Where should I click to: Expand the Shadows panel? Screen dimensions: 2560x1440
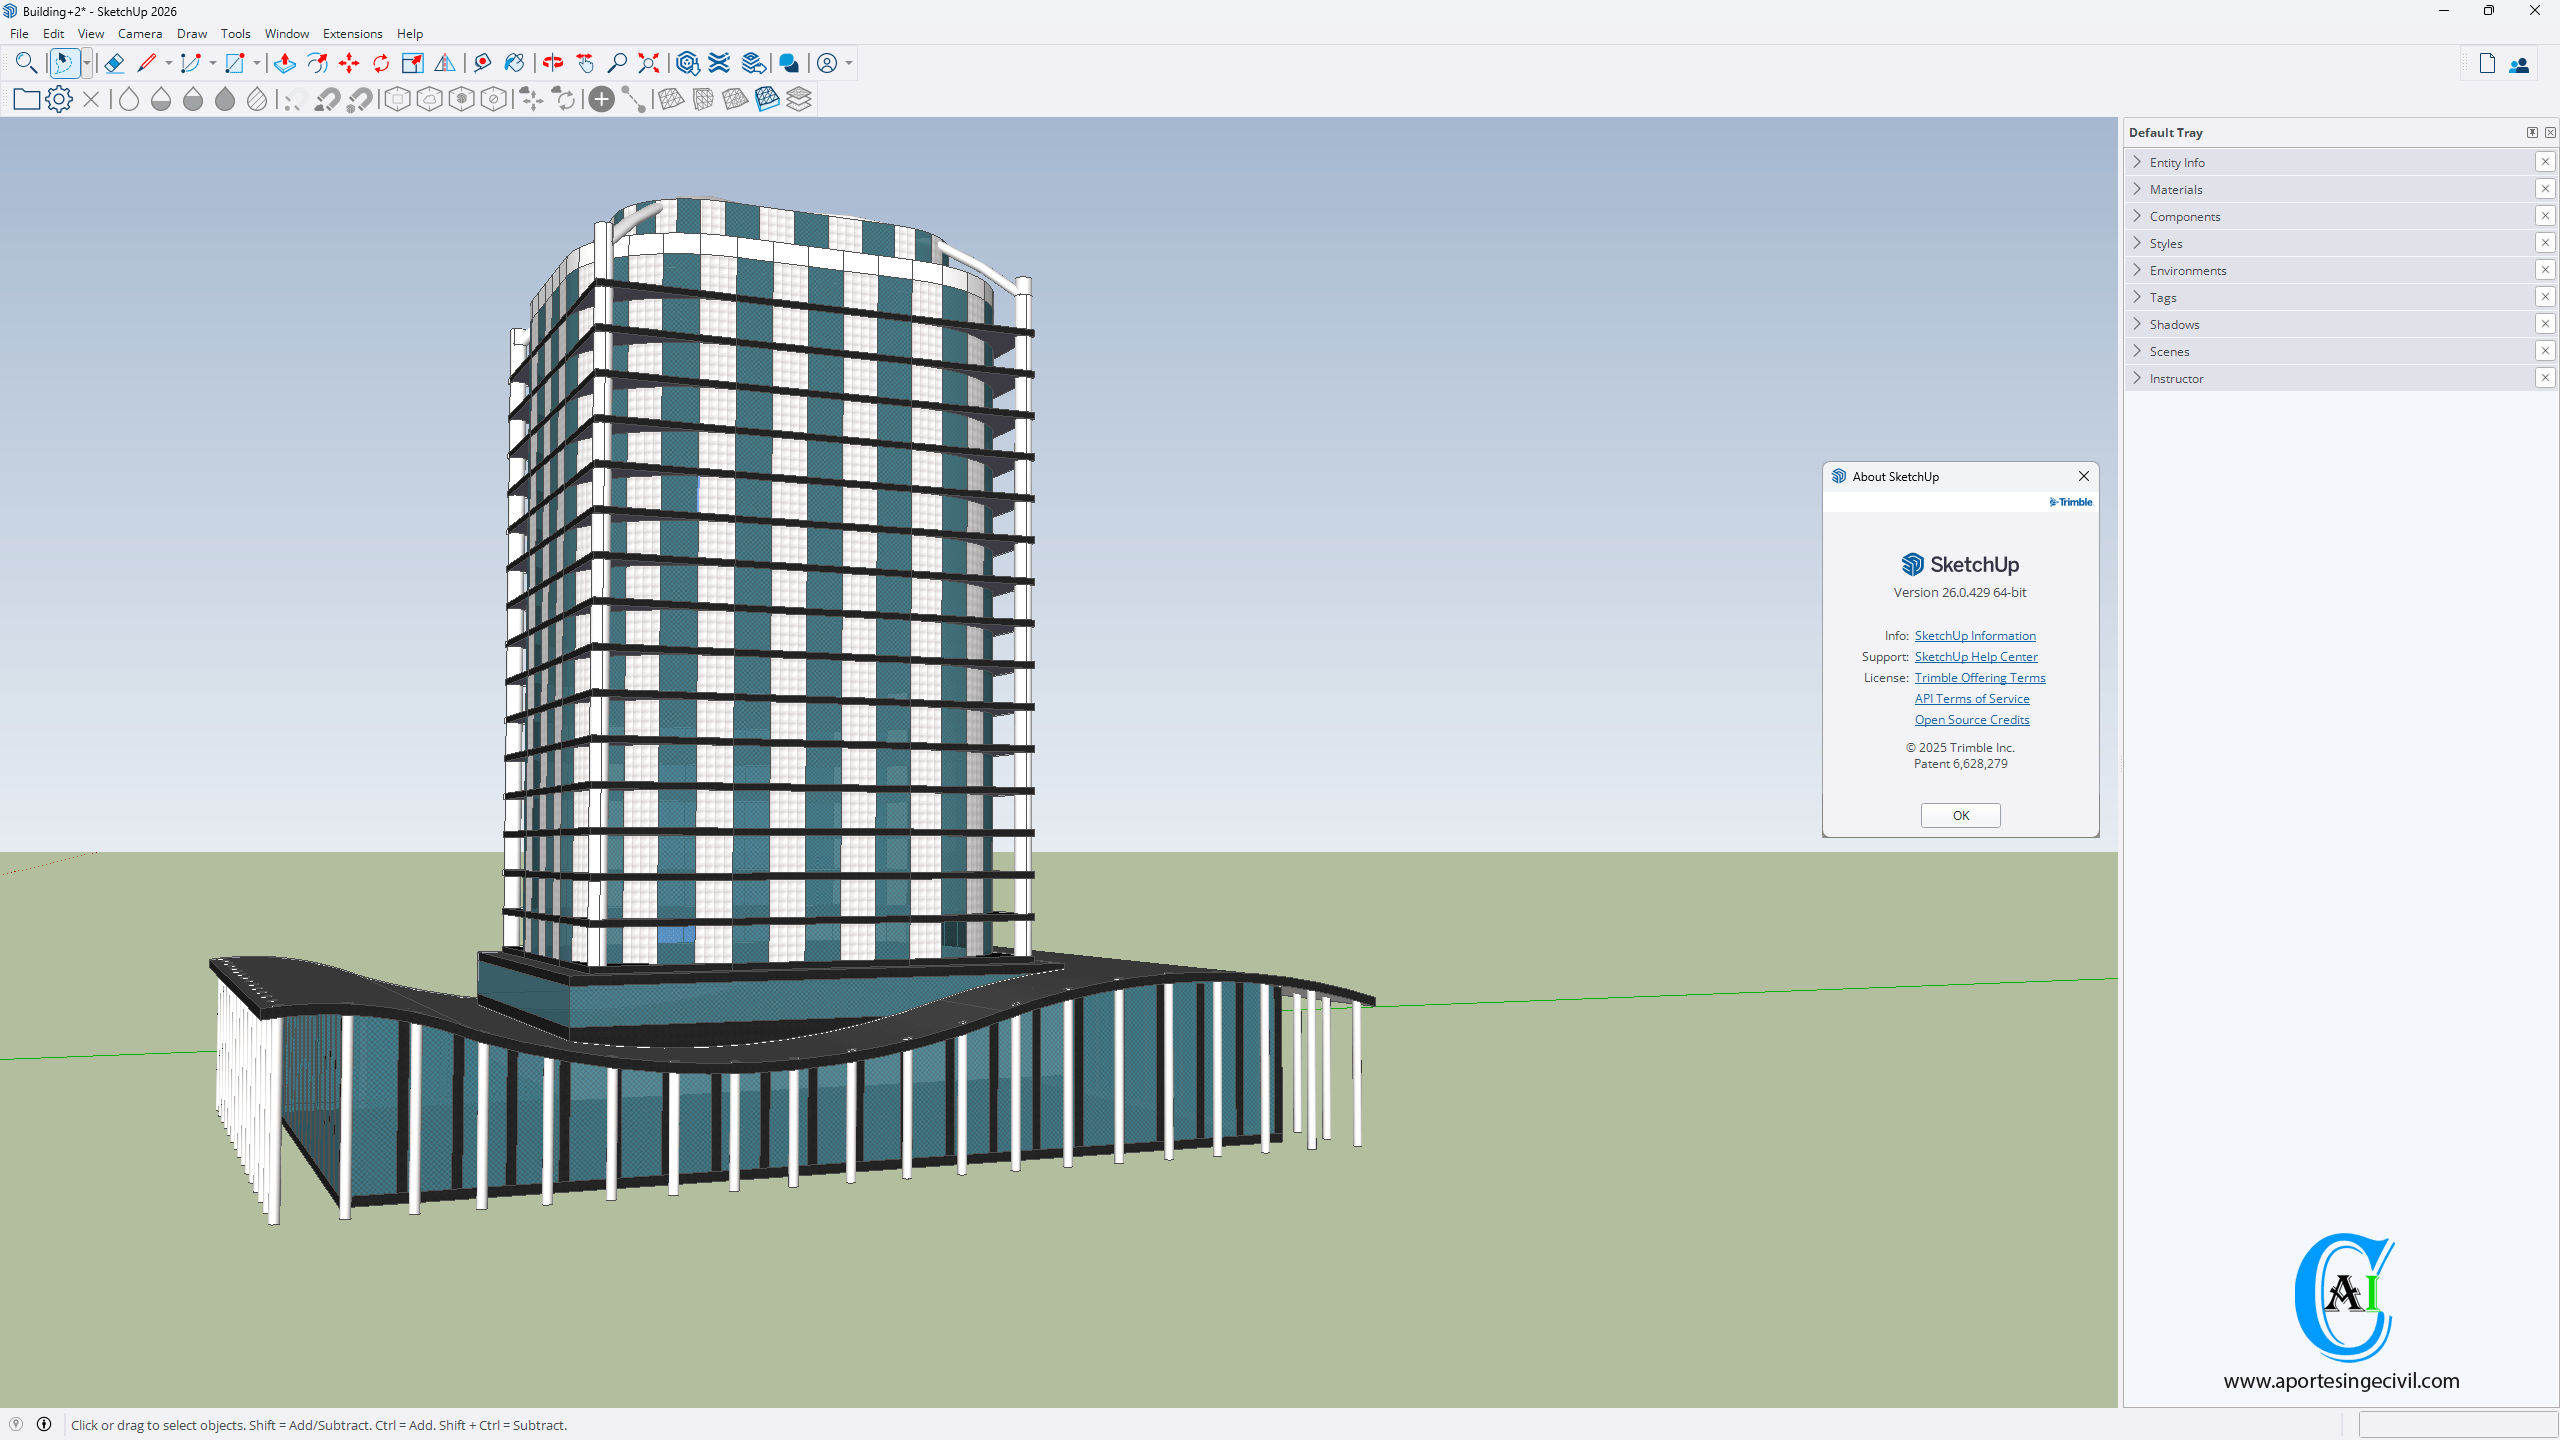tap(2174, 324)
